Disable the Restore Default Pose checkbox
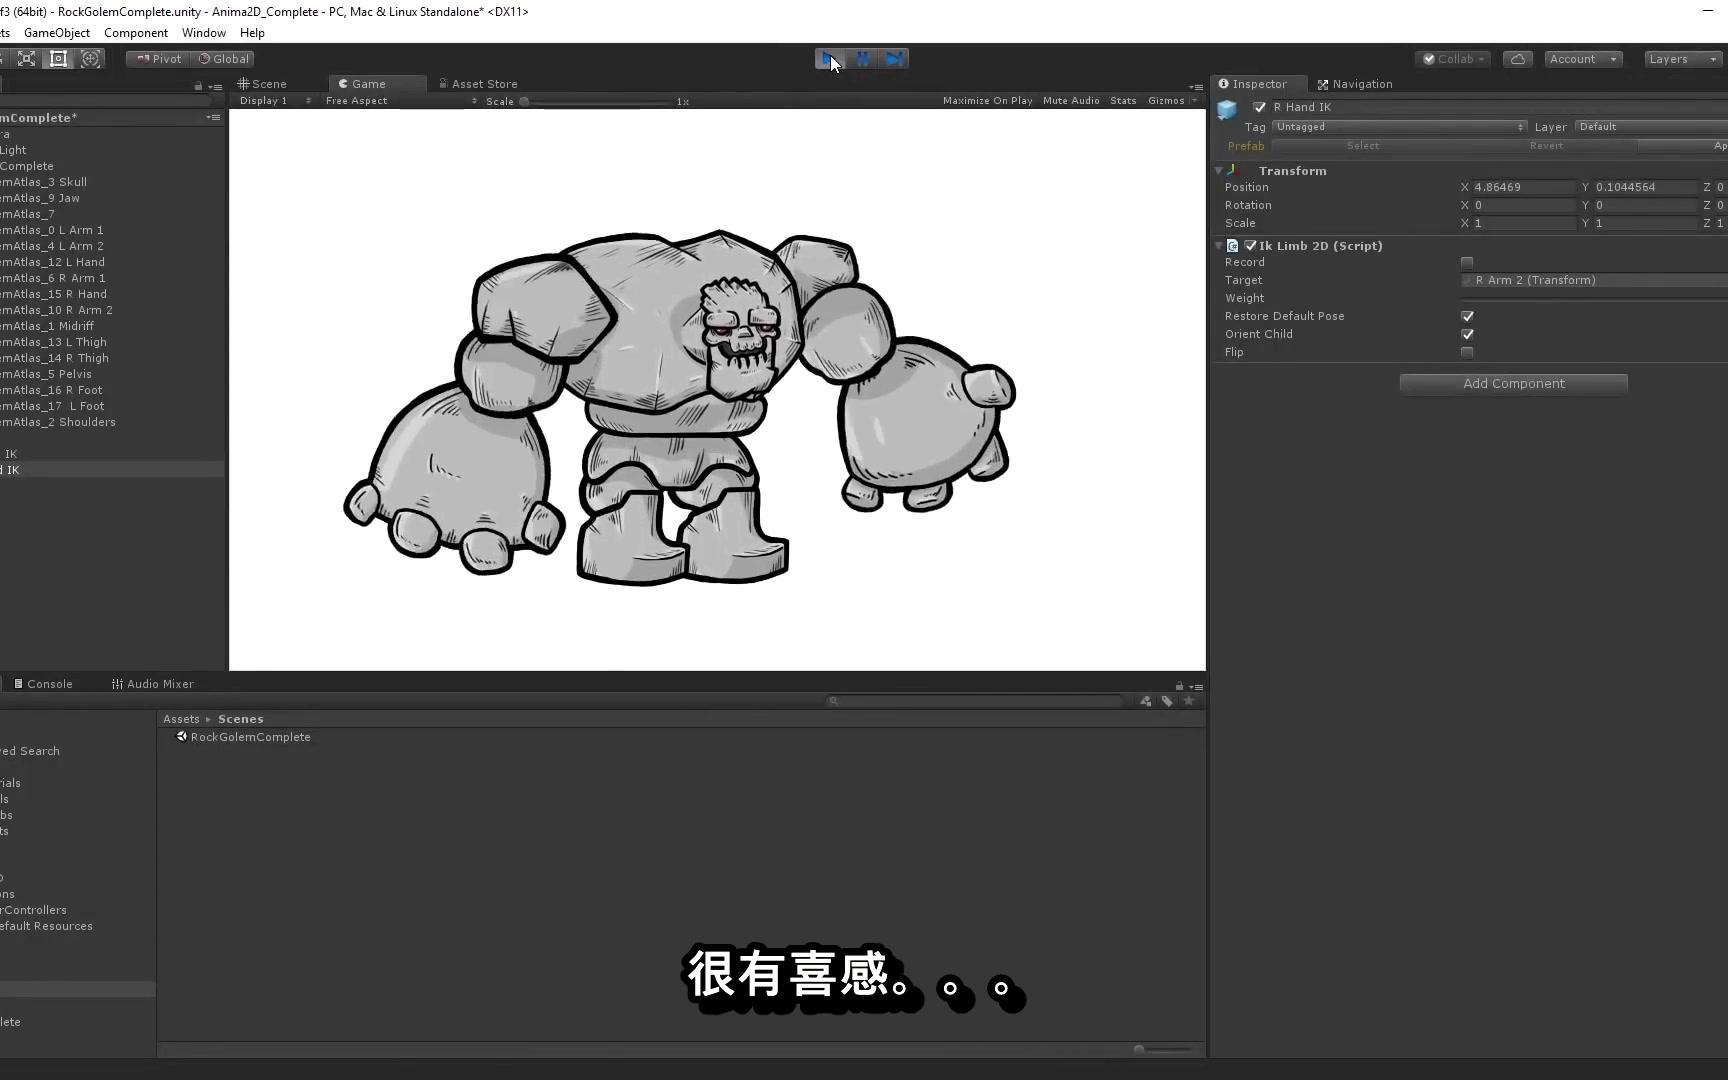The height and width of the screenshot is (1080, 1728). coord(1467,316)
